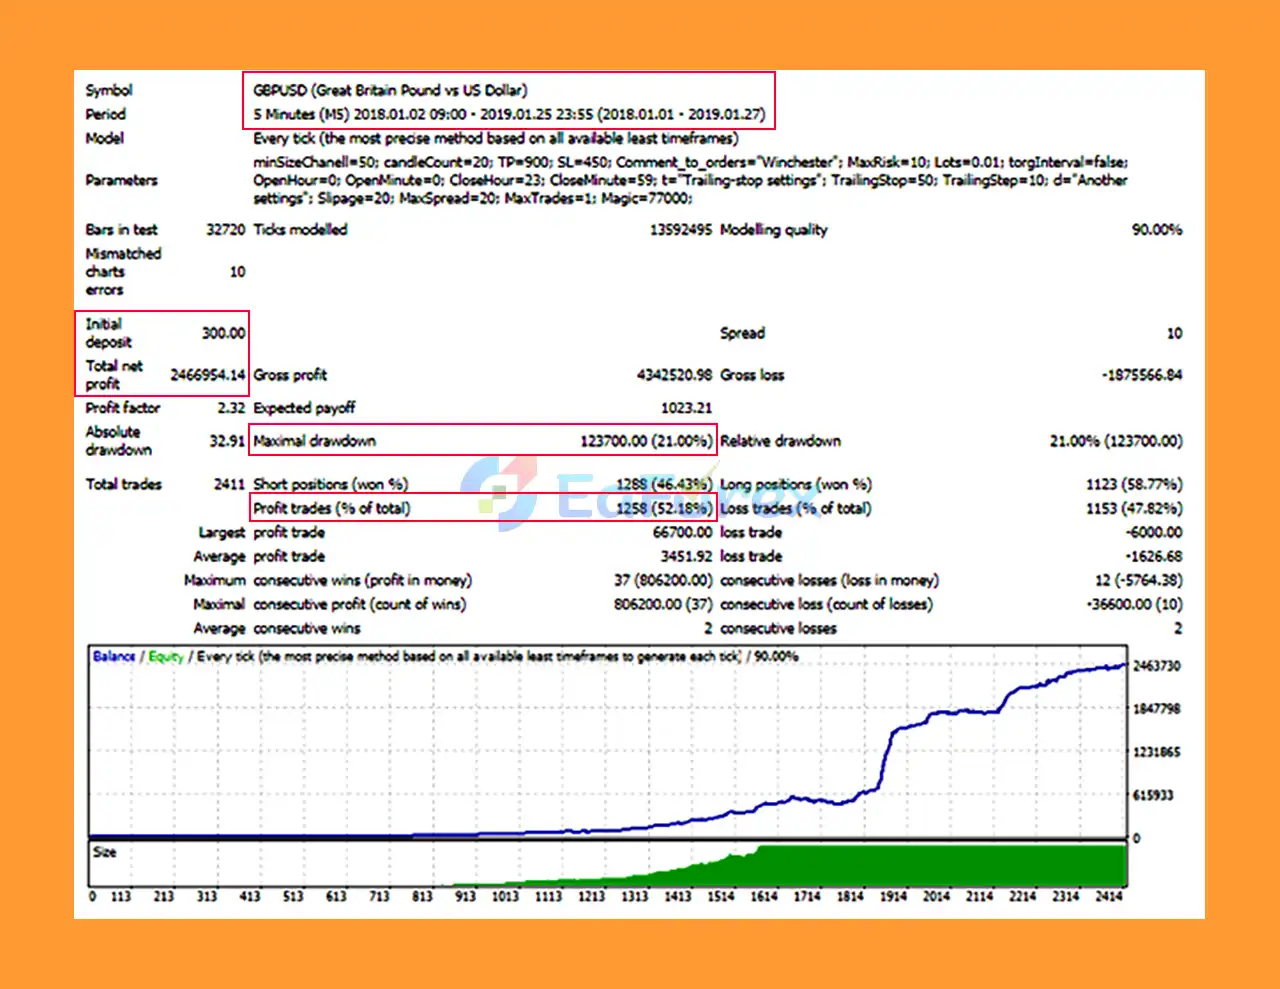Click the Long positions (won %) value
Image resolution: width=1280 pixels, height=989 pixels.
[x=1133, y=484]
